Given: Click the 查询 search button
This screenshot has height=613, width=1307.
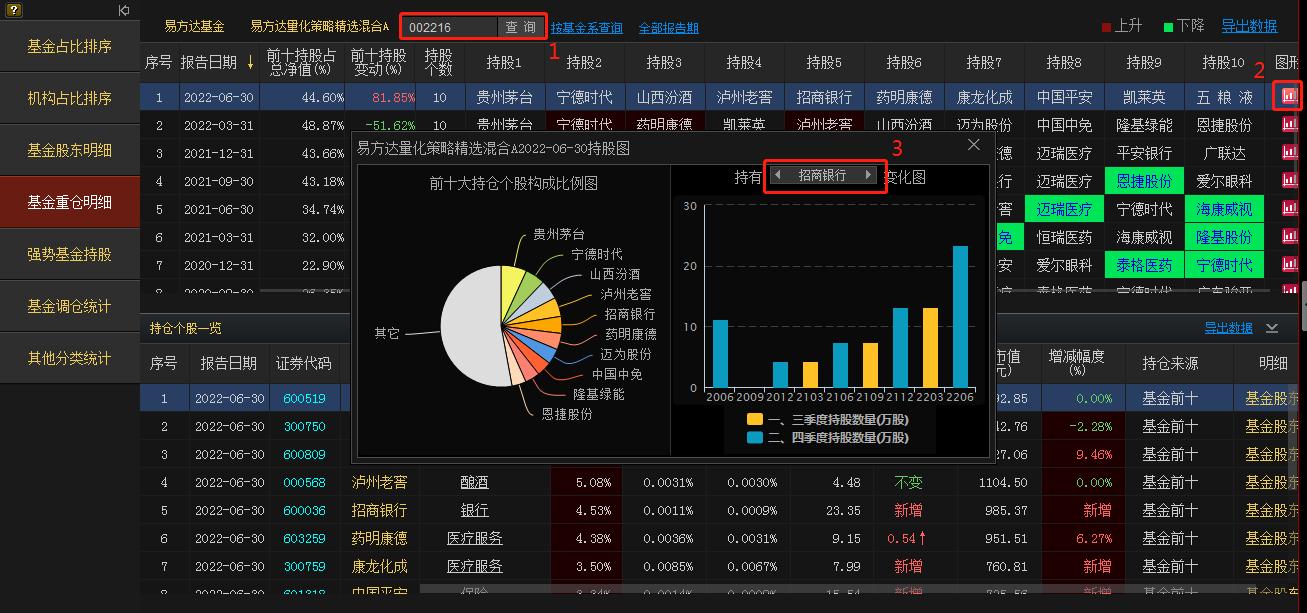Looking at the screenshot, I should [521, 26].
